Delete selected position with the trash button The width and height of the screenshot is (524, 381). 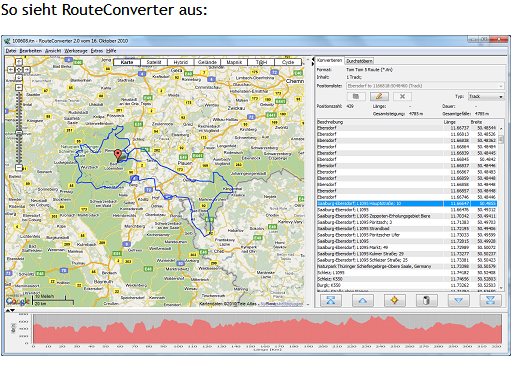pyautogui.click(x=426, y=300)
